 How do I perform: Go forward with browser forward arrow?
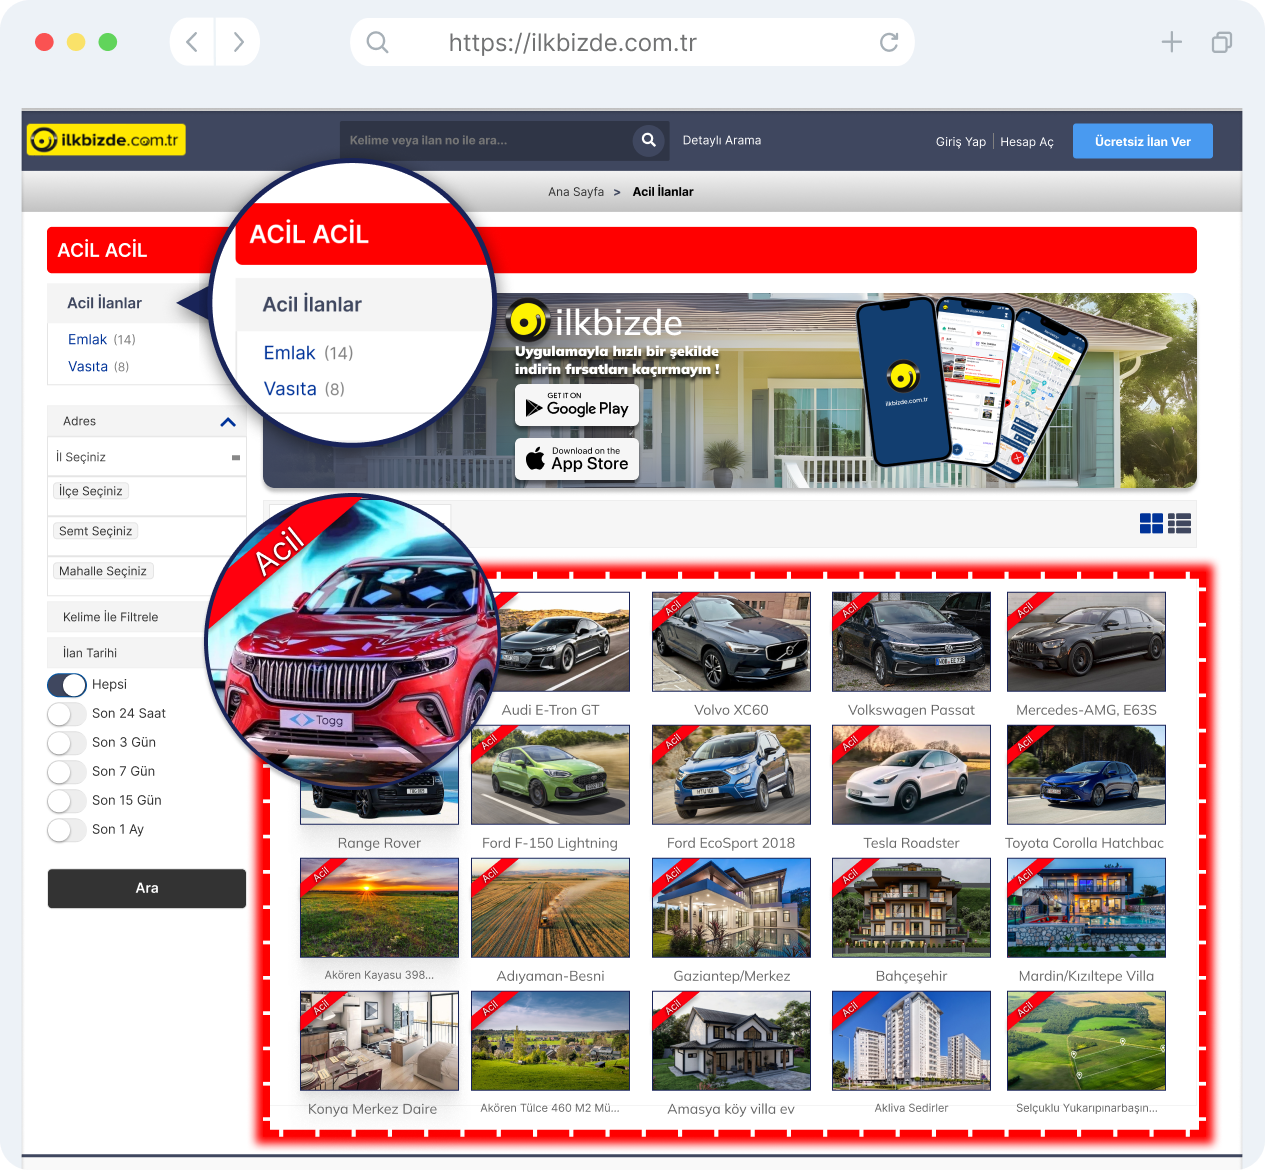click(x=238, y=42)
